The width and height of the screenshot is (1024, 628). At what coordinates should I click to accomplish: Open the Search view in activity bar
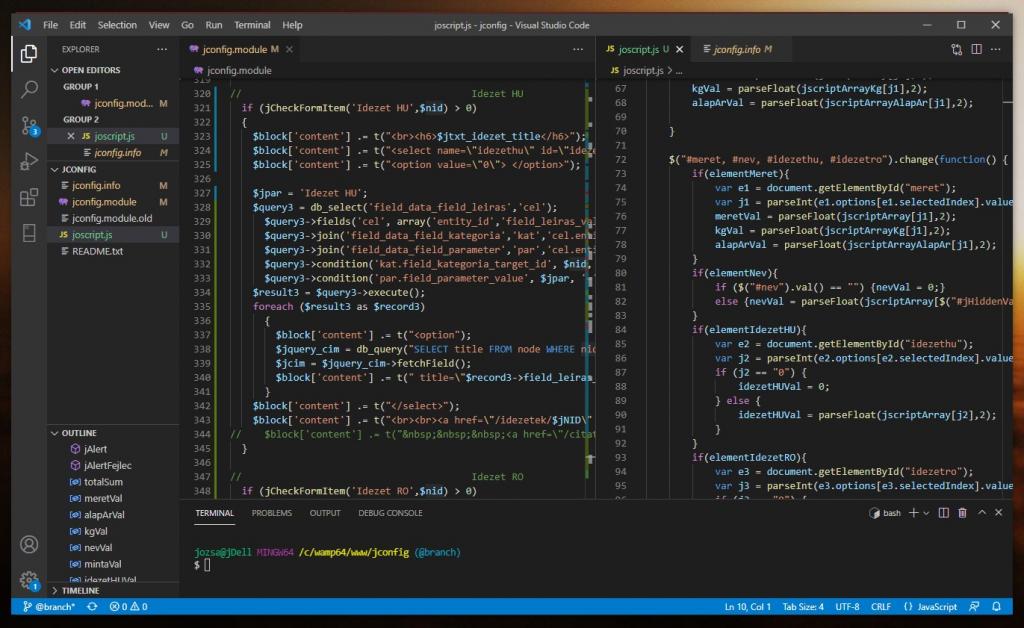click(x=29, y=89)
